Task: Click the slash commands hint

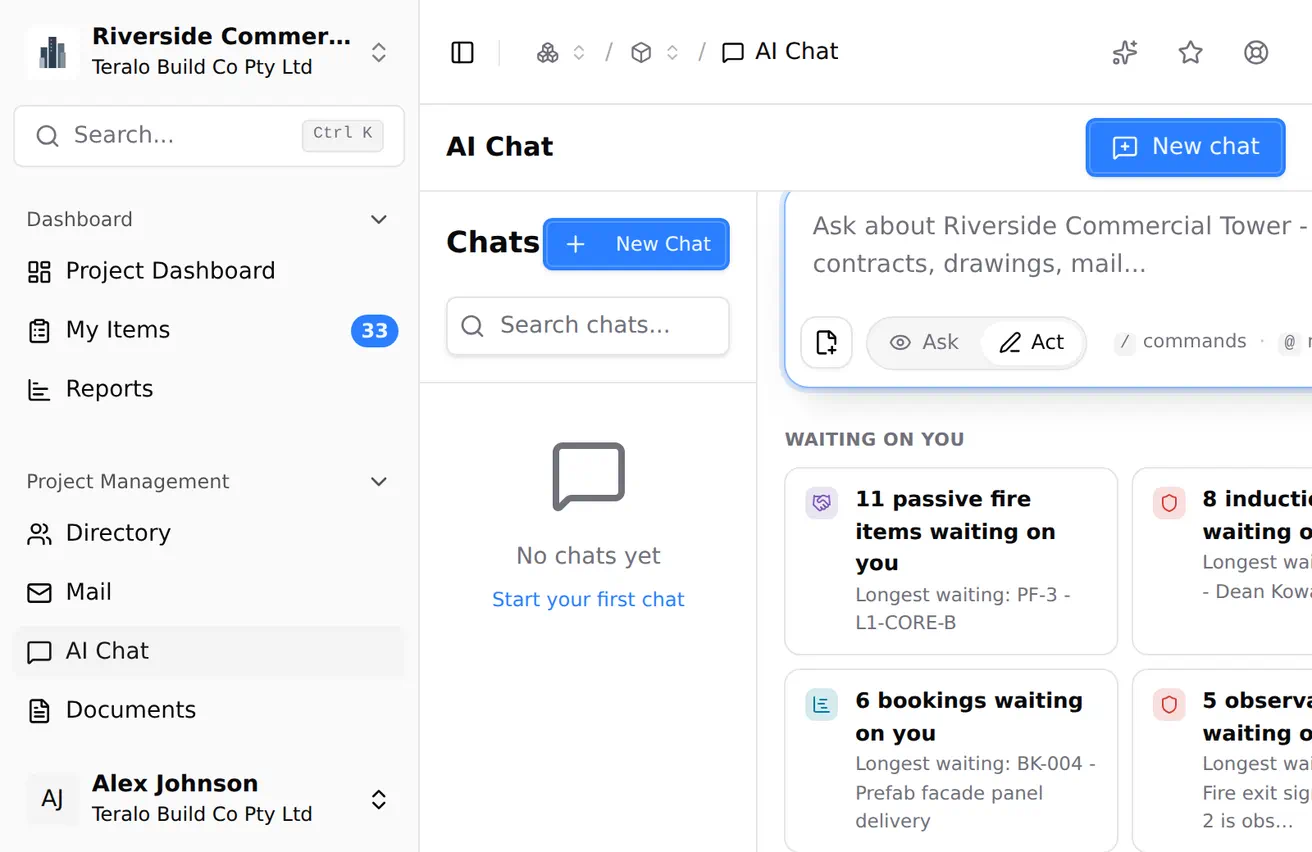Action: [1181, 342]
